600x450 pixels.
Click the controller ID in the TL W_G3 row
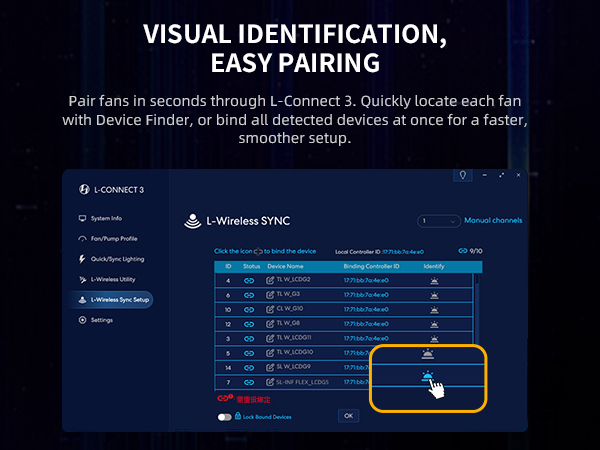click(x=366, y=295)
